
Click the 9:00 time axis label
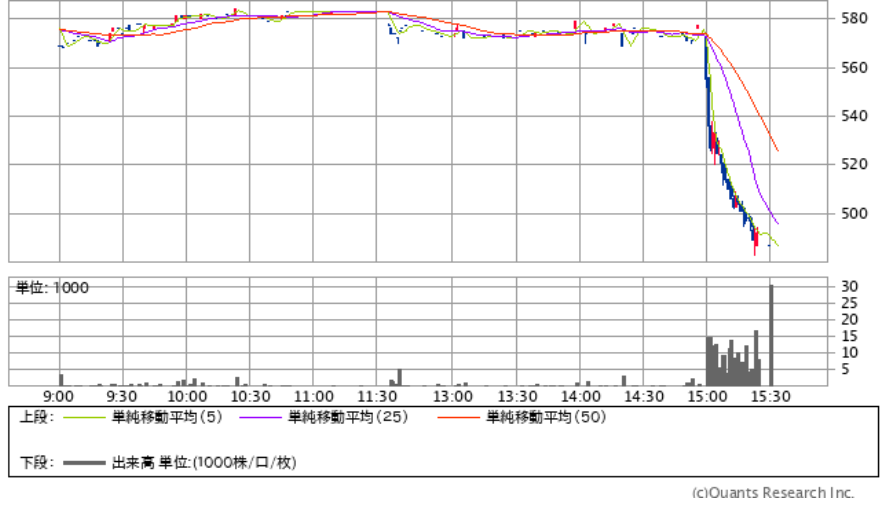point(60,396)
